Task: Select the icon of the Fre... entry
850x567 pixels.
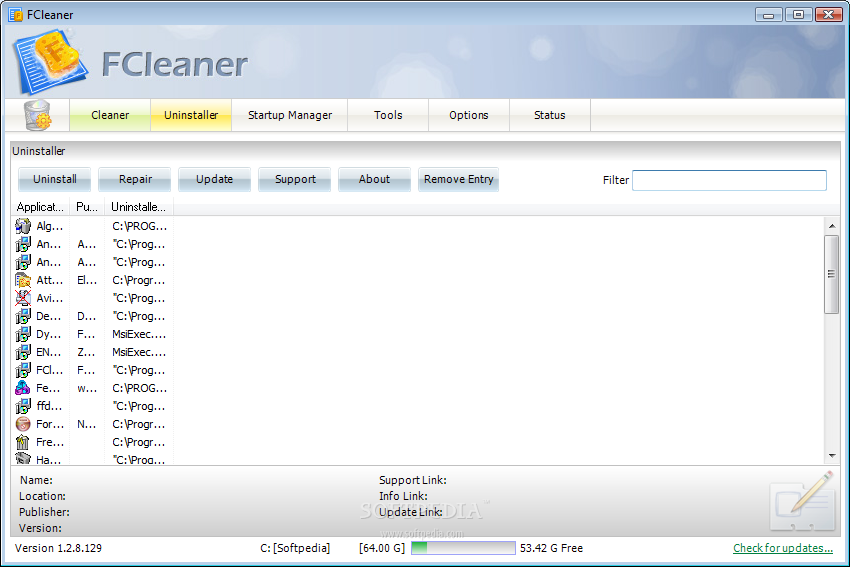Action: coord(23,442)
